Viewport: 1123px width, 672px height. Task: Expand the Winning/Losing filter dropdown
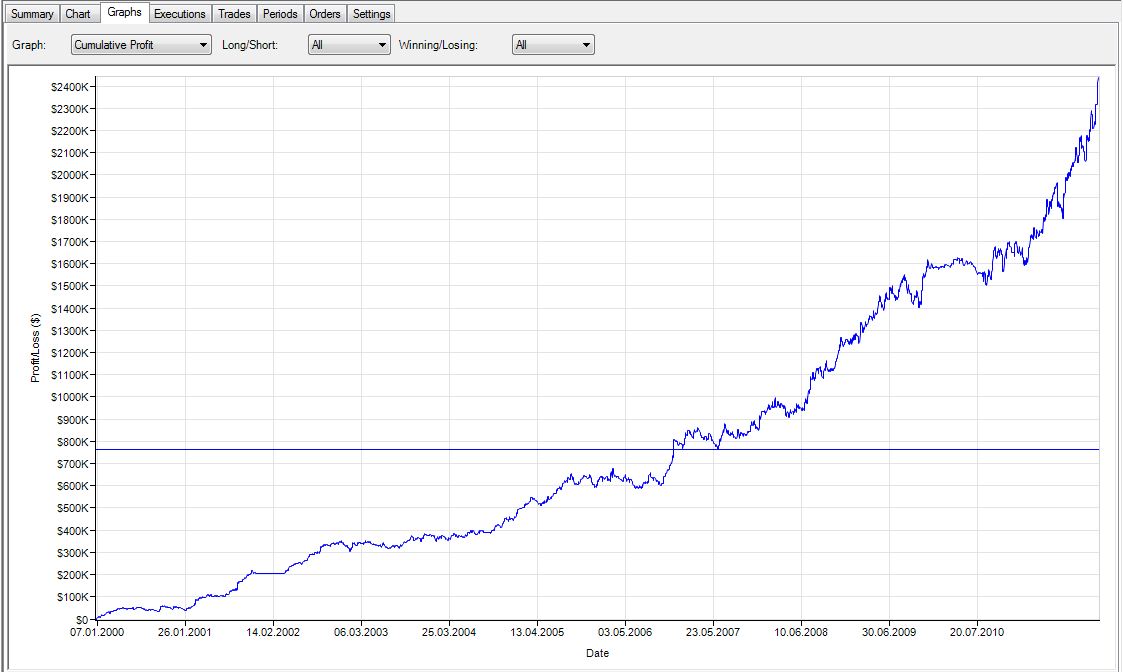coord(553,45)
